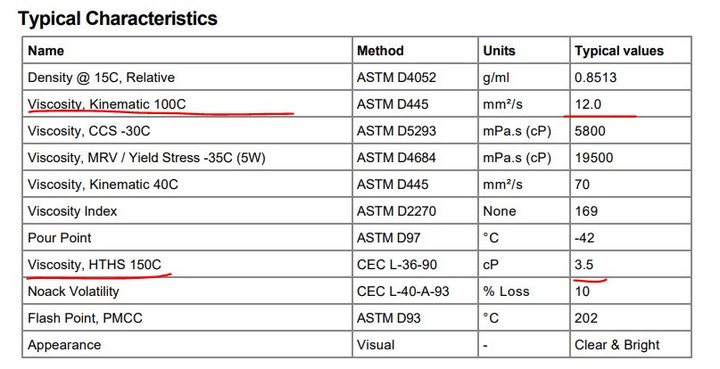Click the underlined Viscosity, Kinematic 100C text
The height and width of the screenshot is (369, 720).
tap(107, 104)
